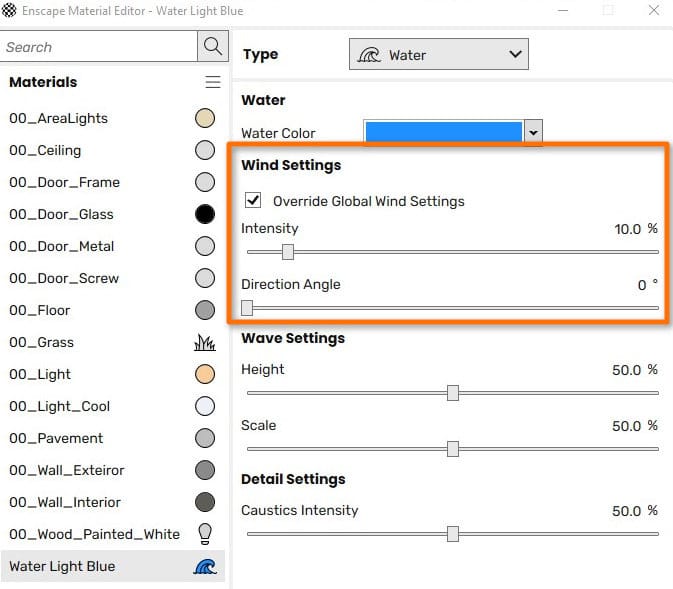673x589 pixels.
Task: Uncheck Override Global Wind Settings
Action: tap(253, 201)
